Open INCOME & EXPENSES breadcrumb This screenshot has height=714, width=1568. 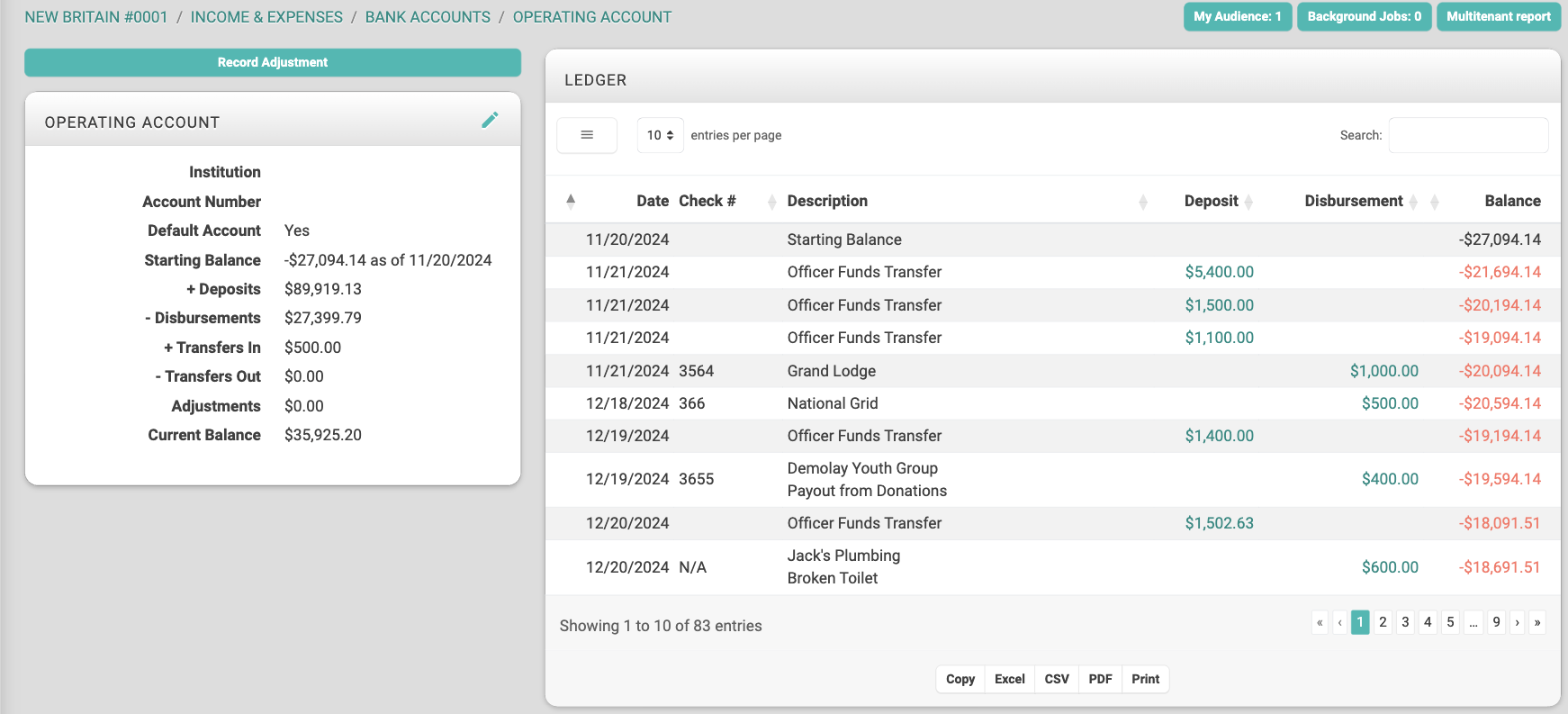266,17
